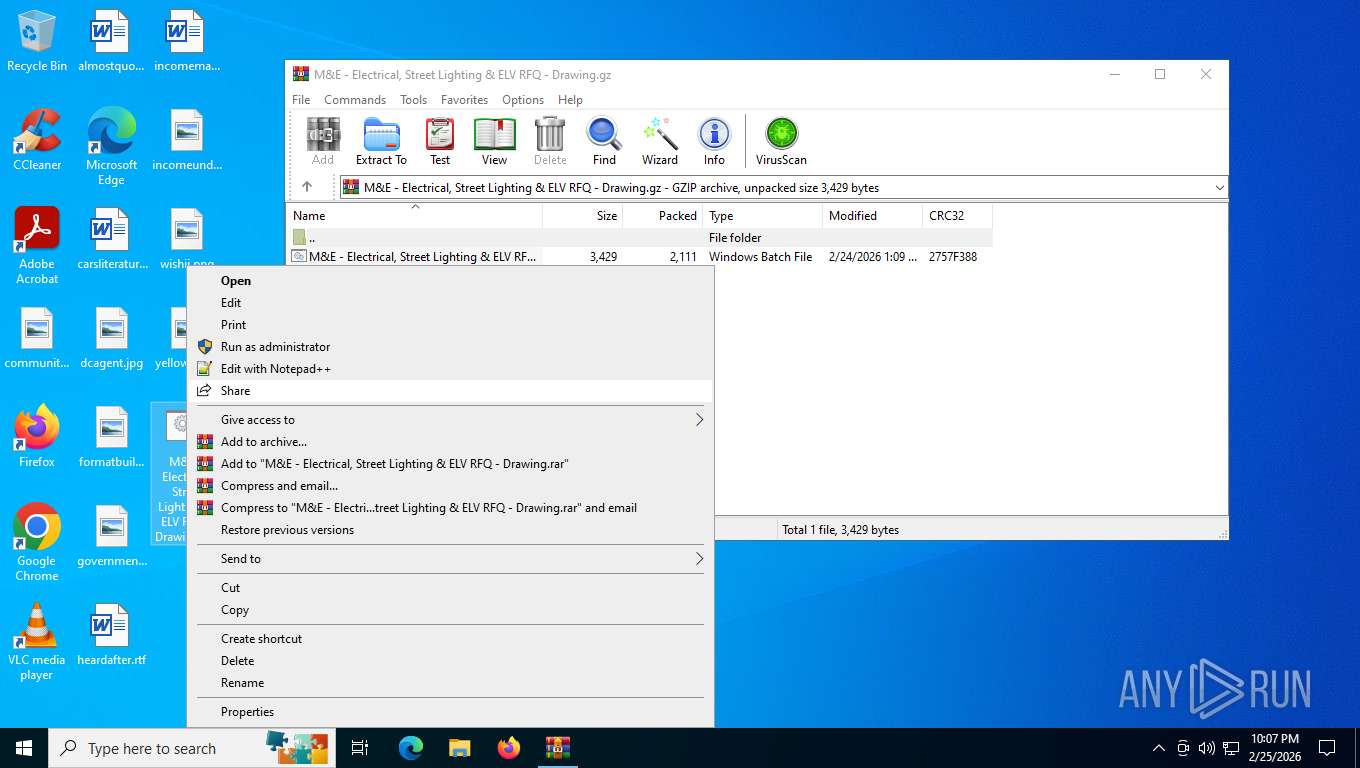Choose Cut in context menu

pyautogui.click(x=450, y=588)
